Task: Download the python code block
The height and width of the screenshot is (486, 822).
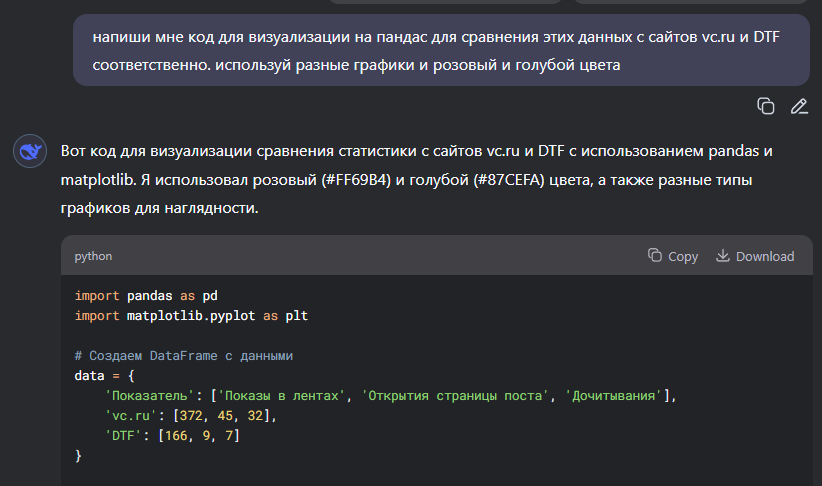Action: click(755, 256)
